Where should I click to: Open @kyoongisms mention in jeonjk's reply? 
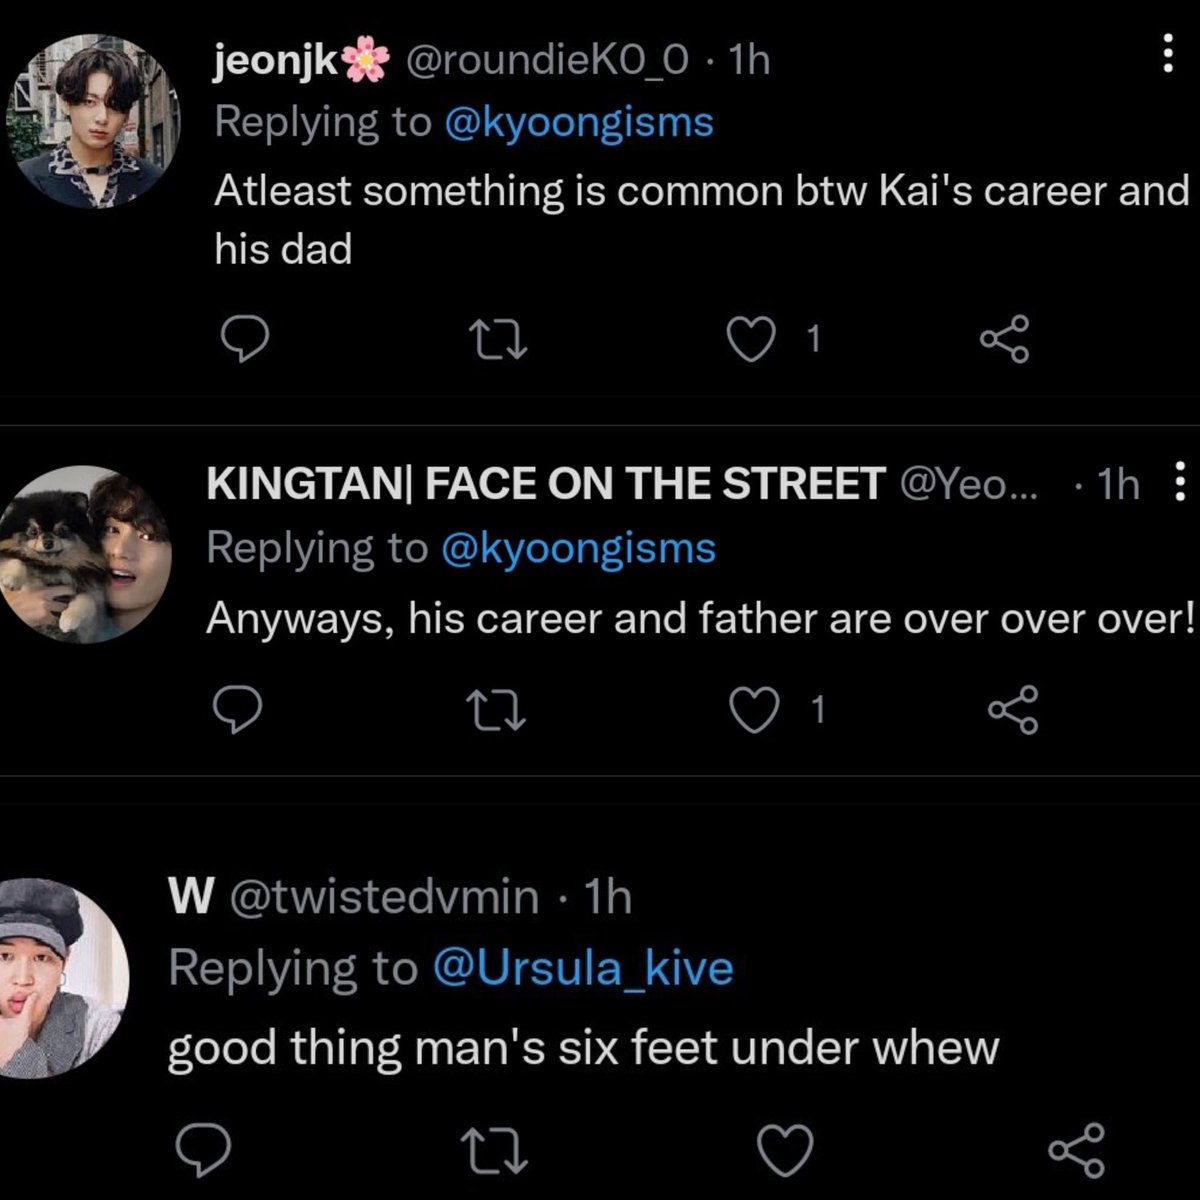pyautogui.click(x=578, y=124)
